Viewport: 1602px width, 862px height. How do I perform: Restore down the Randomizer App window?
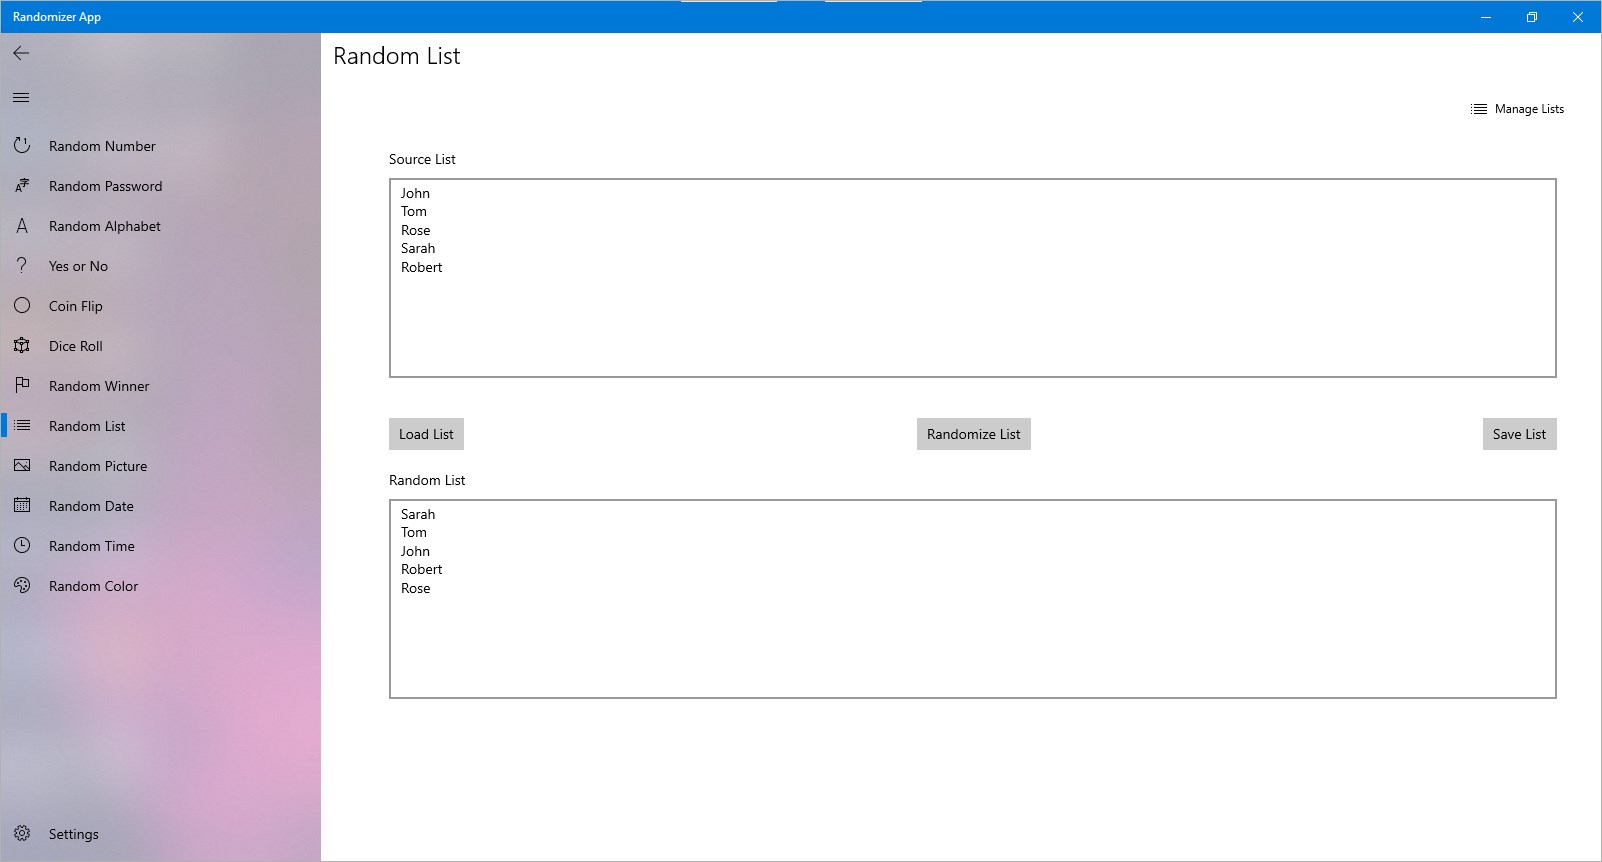coord(1532,17)
